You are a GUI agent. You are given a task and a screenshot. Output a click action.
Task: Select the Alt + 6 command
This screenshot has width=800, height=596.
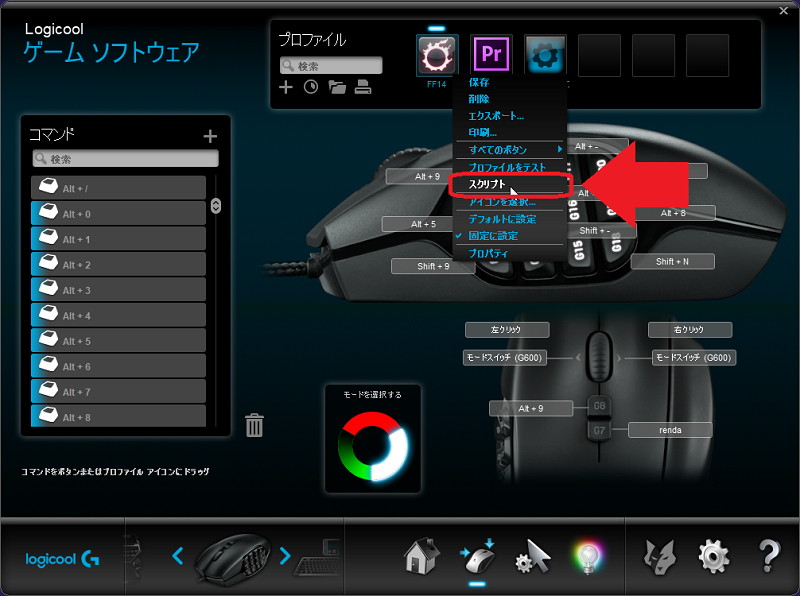118,366
